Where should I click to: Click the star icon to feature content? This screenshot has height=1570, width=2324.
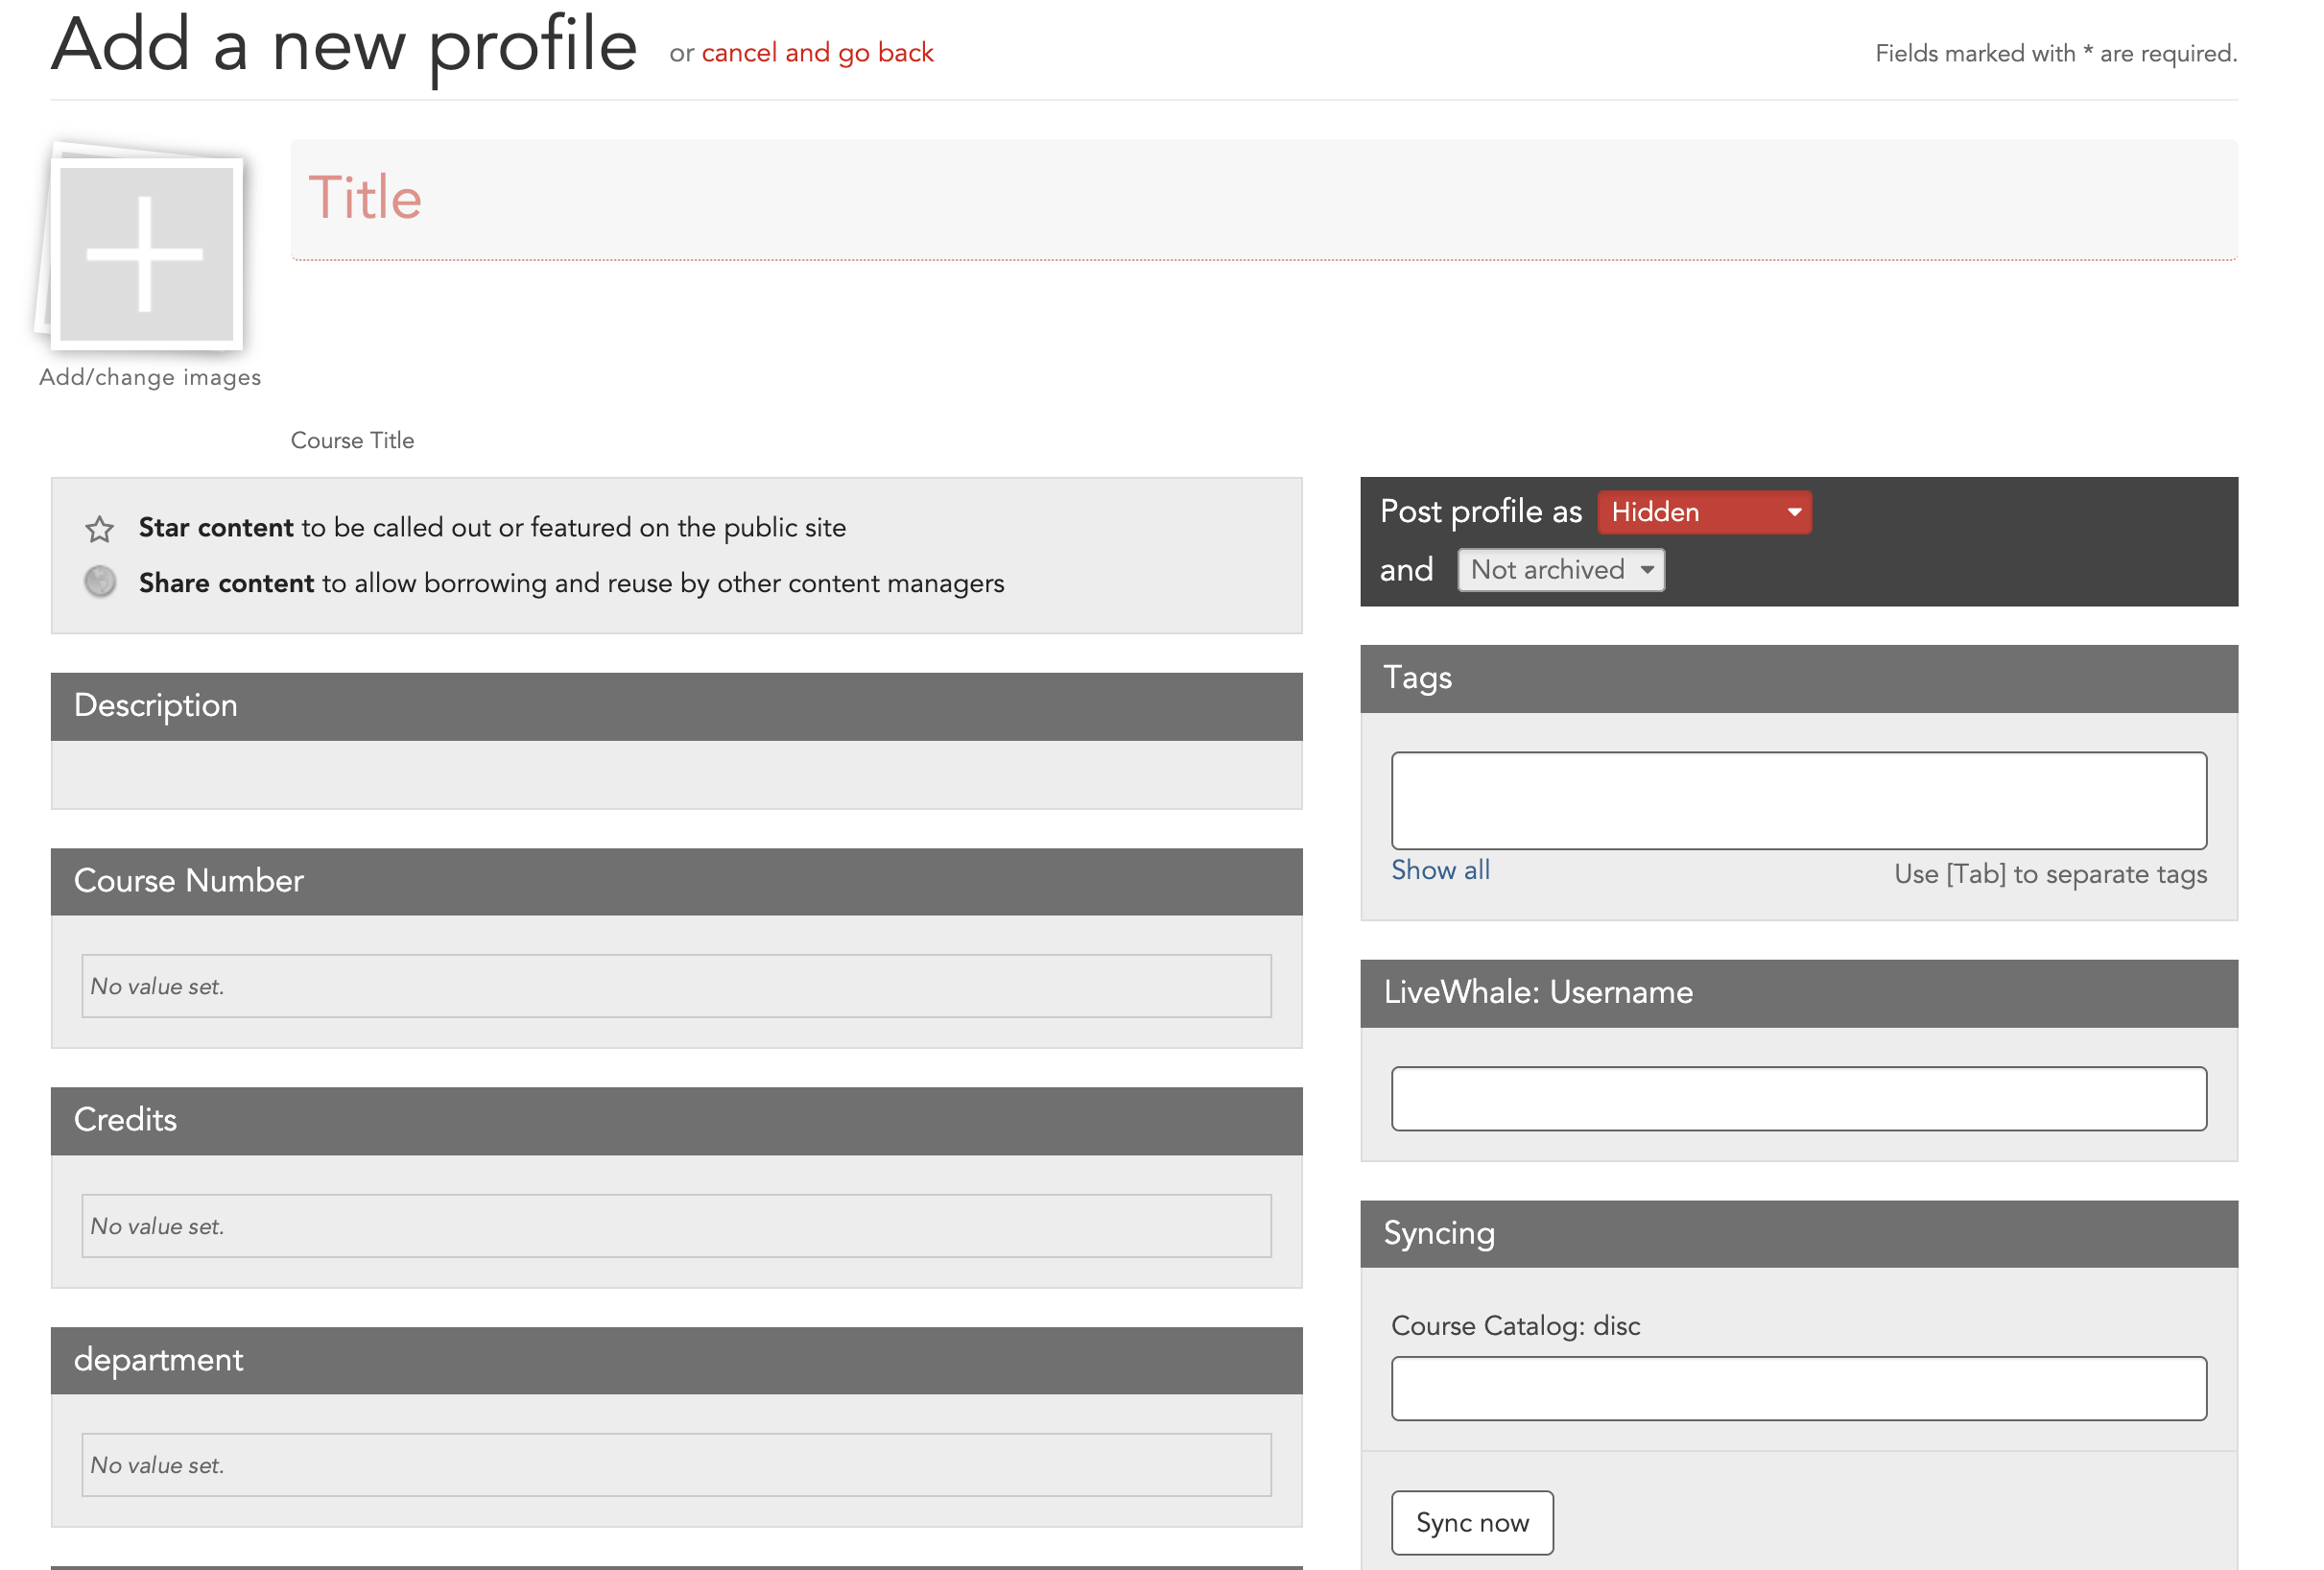tap(99, 528)
